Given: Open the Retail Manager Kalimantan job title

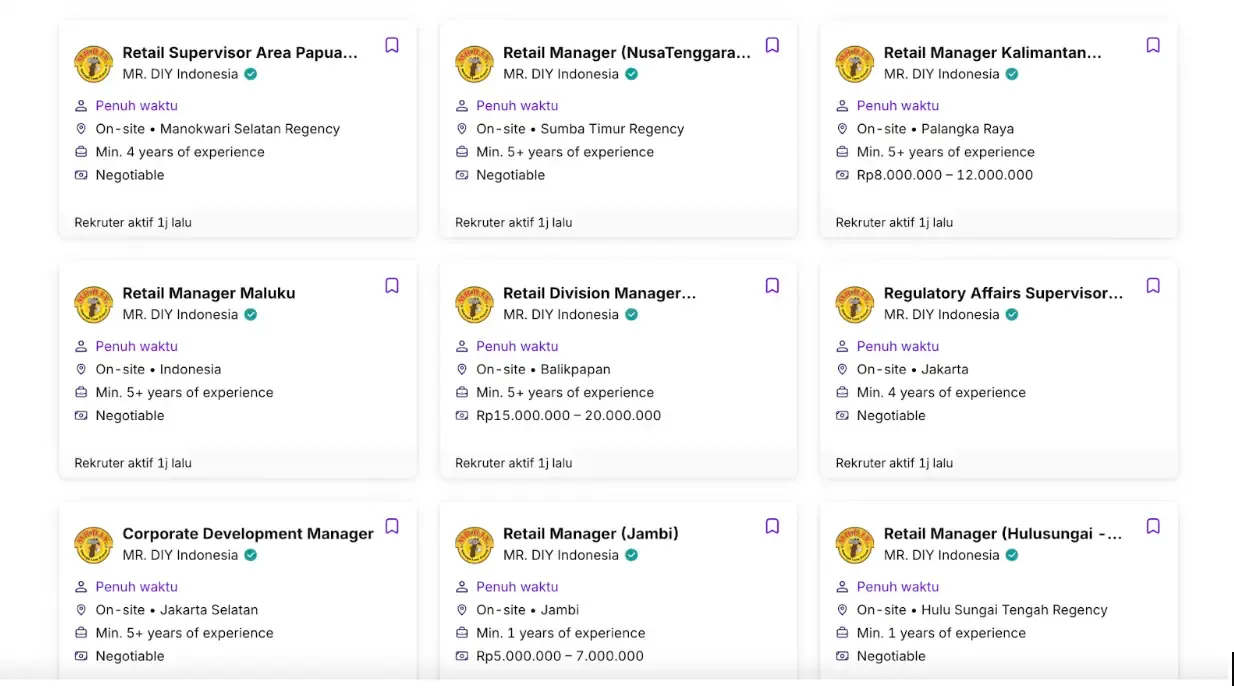Looking at the screenshot, I should tap(993, 53).
